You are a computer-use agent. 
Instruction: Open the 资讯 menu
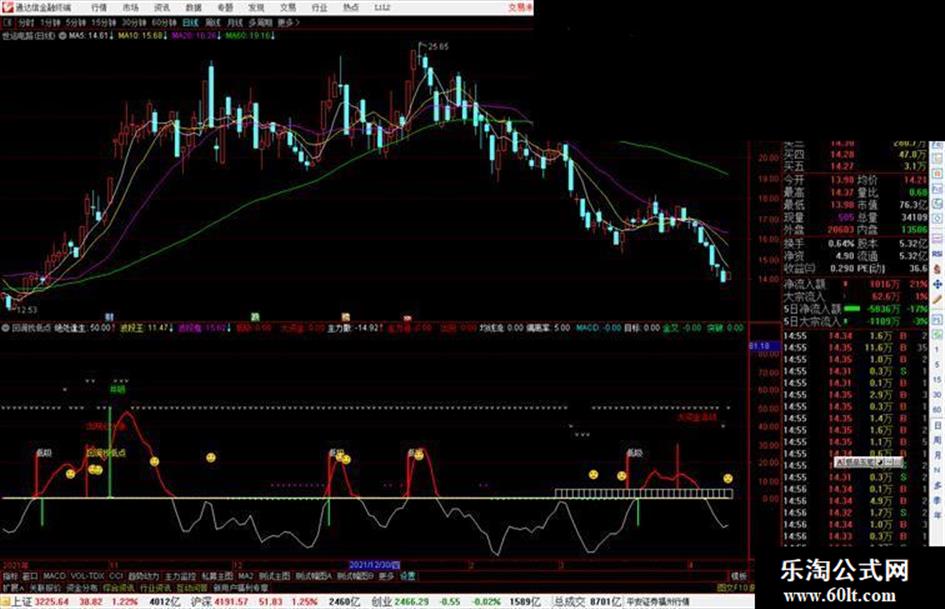coord(162,8)
